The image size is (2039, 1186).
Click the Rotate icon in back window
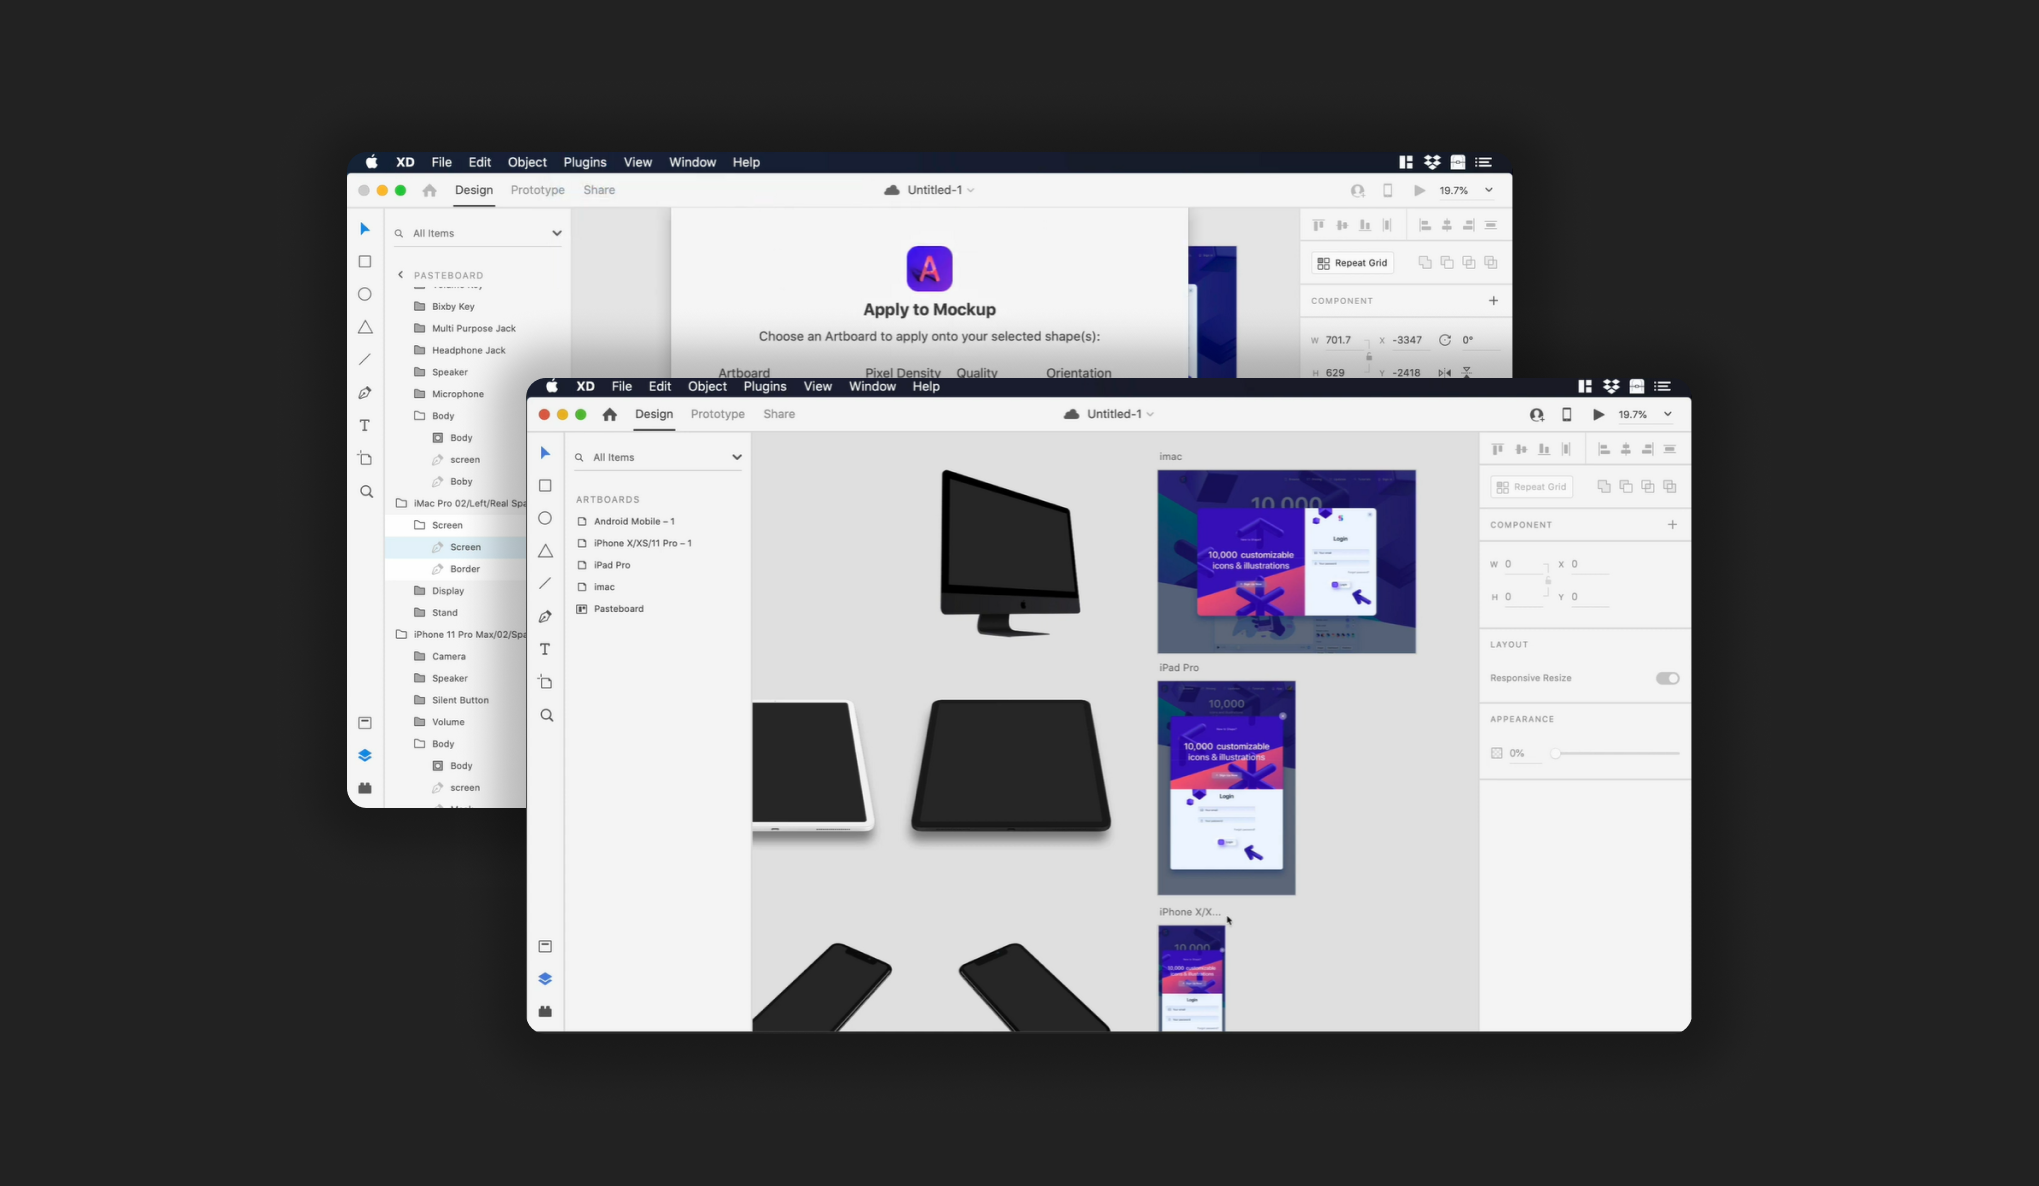point(1444,340)
